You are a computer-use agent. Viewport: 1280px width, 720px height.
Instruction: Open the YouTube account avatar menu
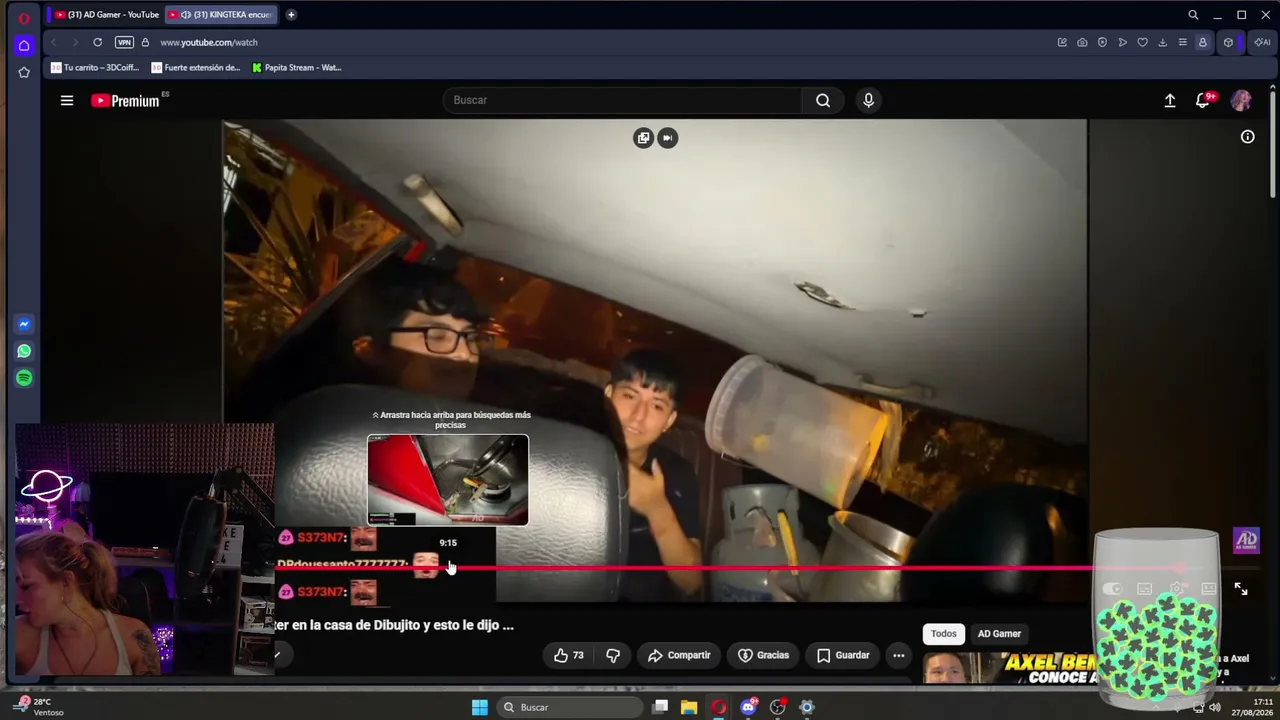[1241, 100]
